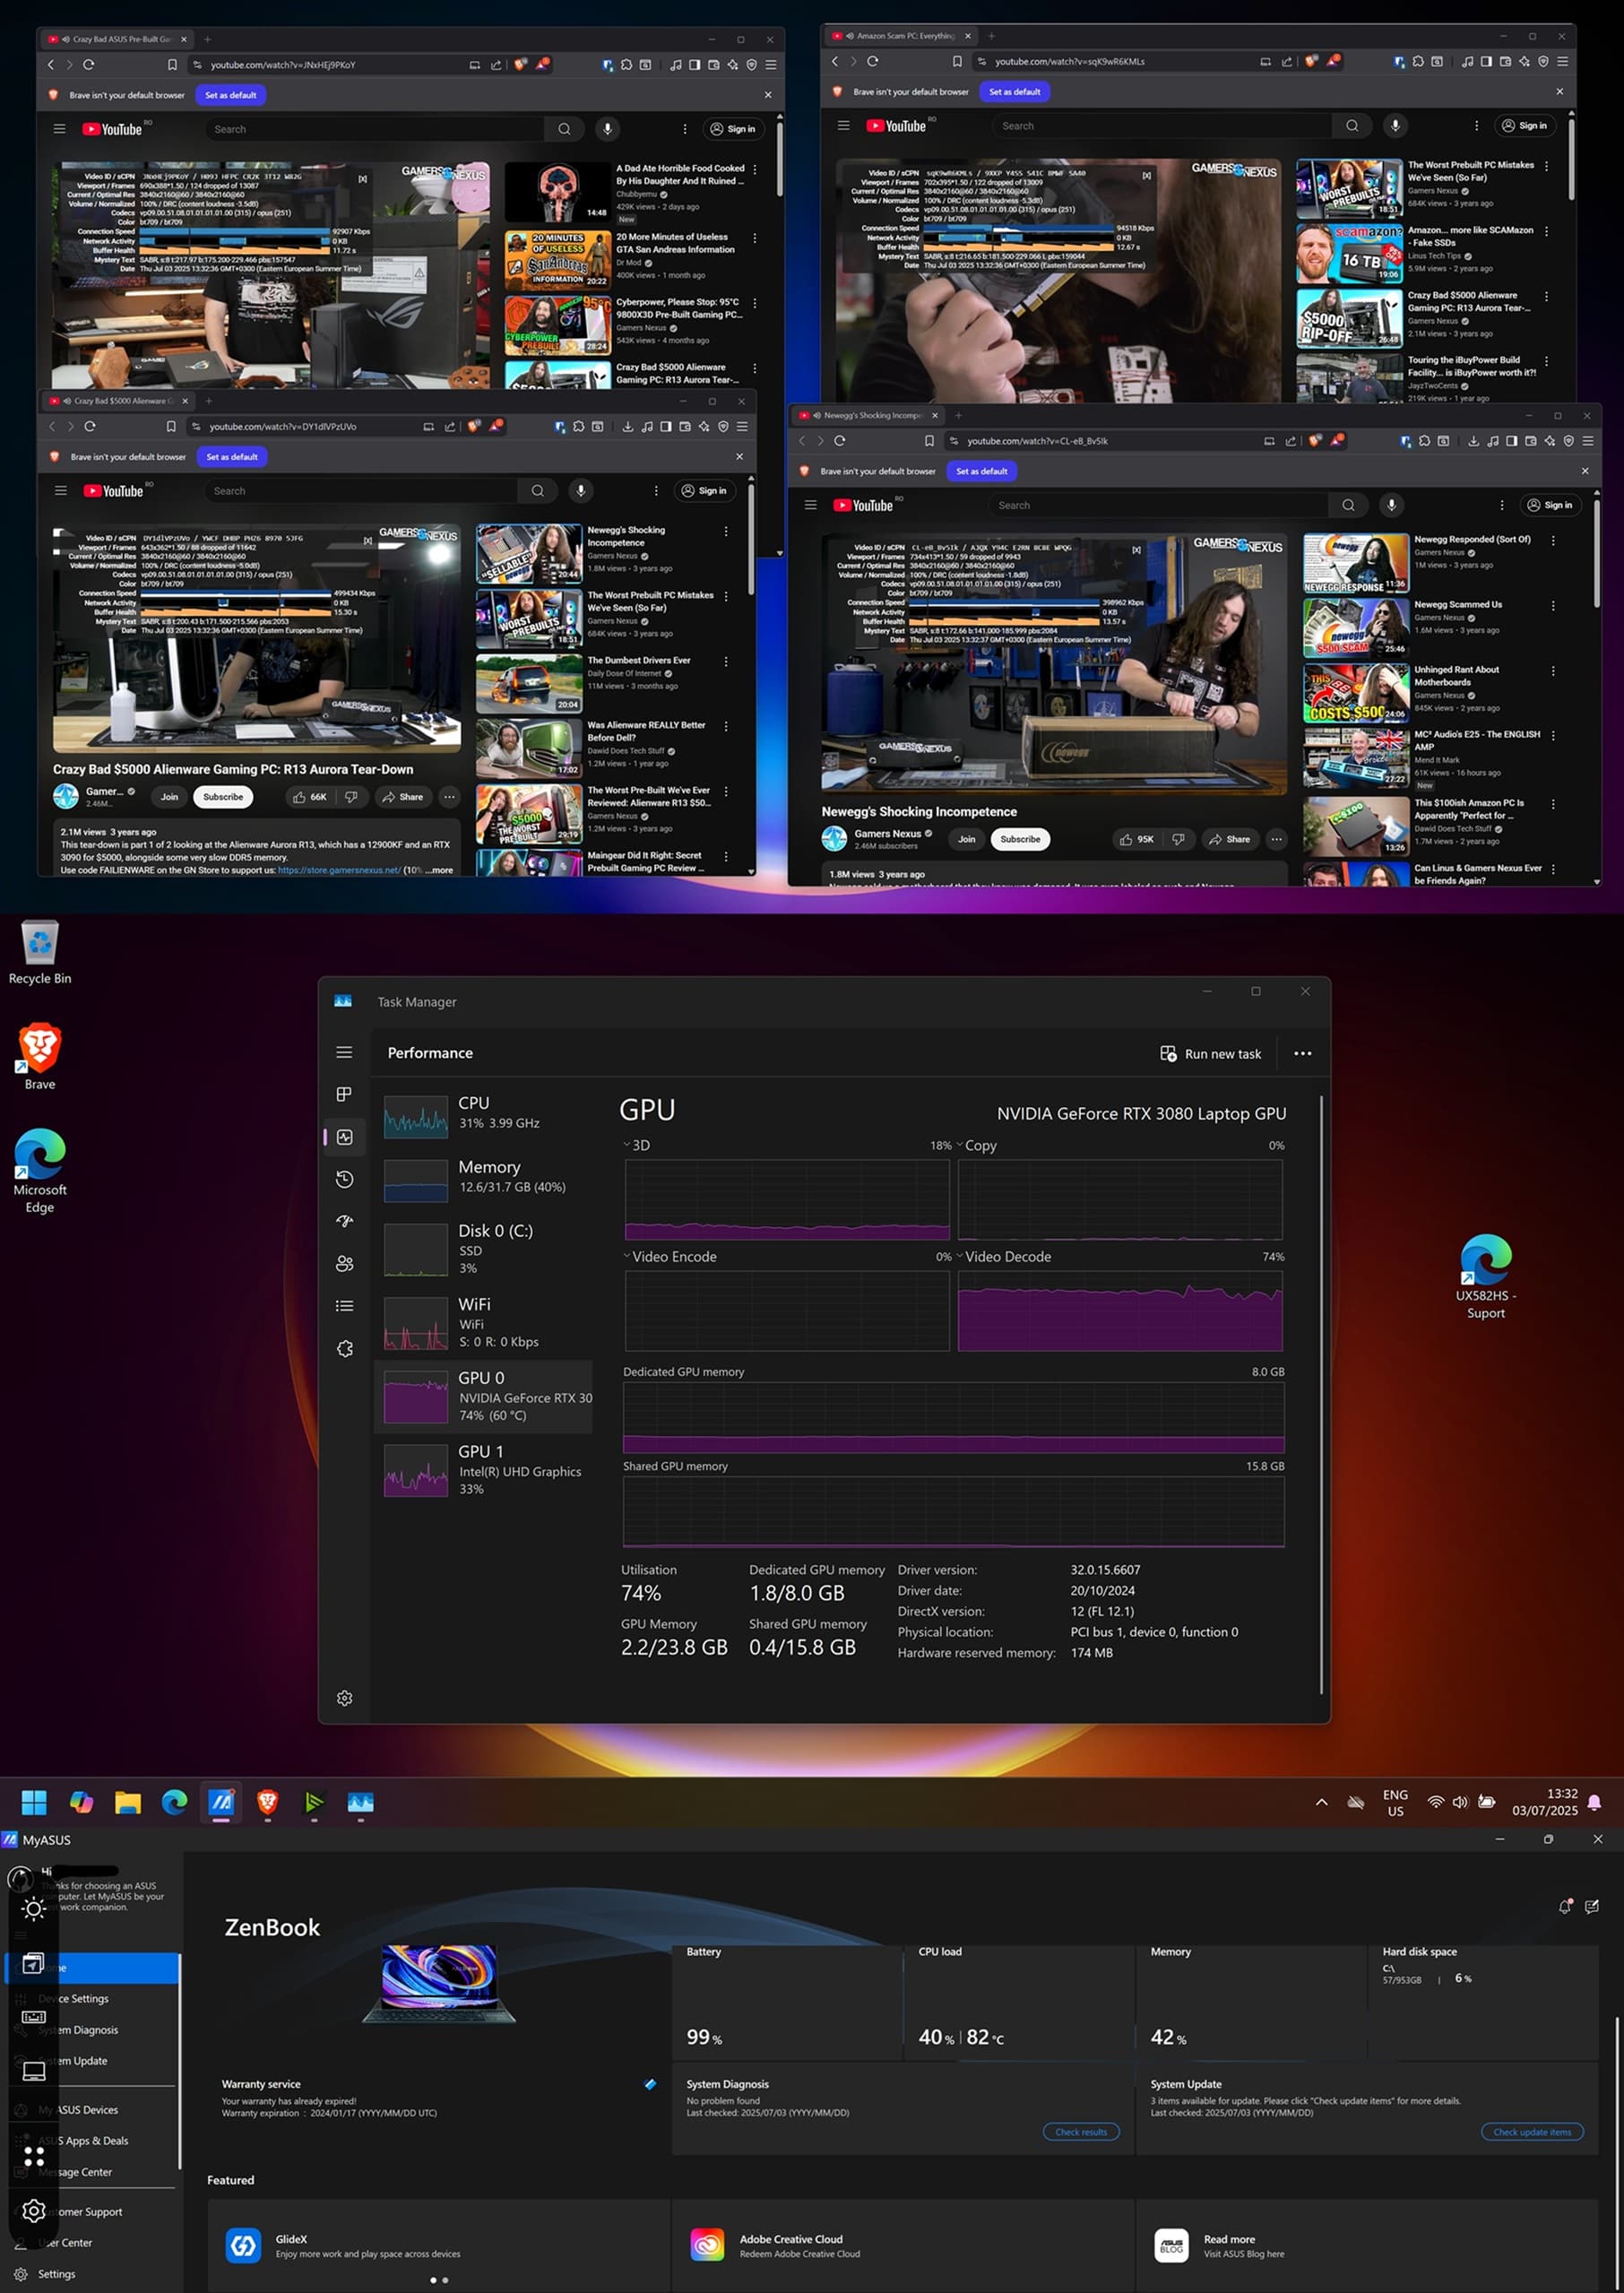
Task: Open Services page in Task Manager sidebar
Action: pyautogui.click(x=344, y=1348)
